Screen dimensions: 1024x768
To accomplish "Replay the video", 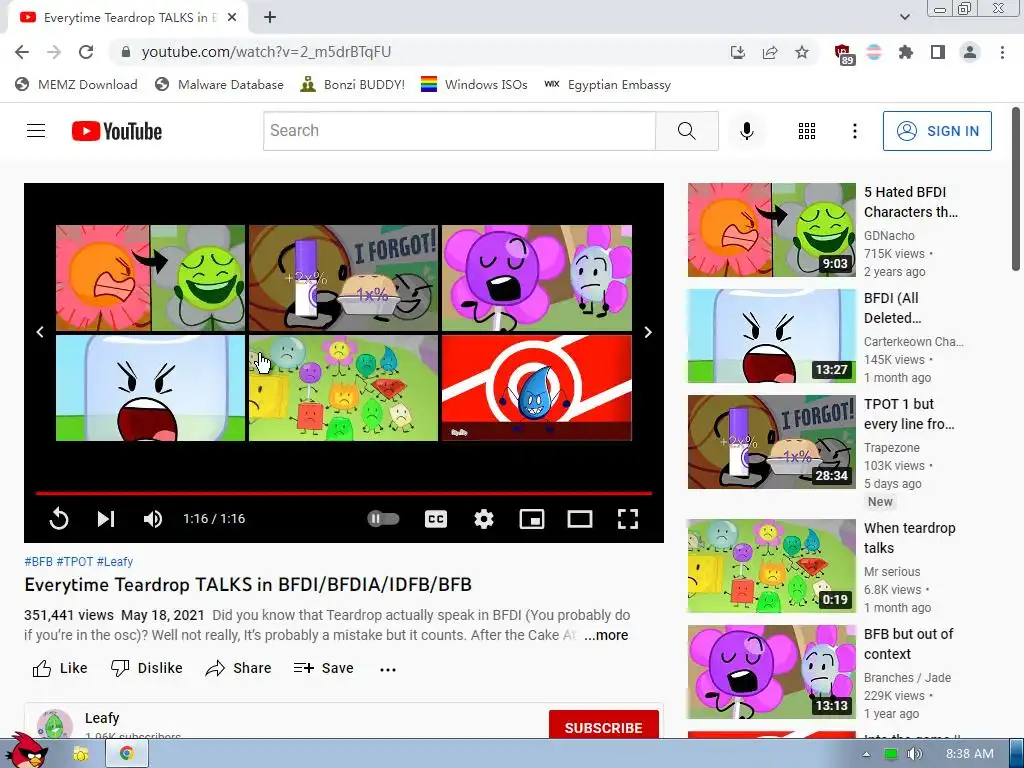I will [59, 519].
